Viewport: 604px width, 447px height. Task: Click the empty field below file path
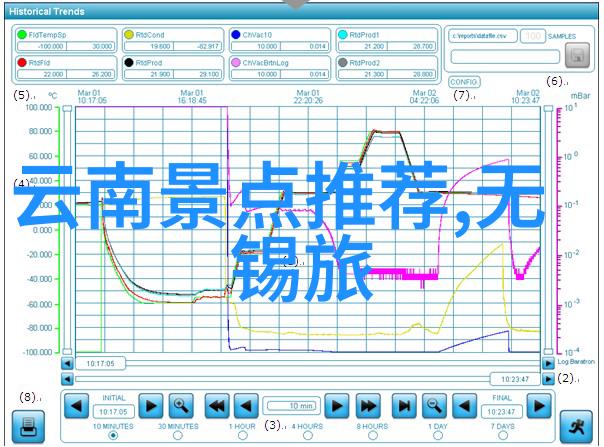[x=505, y=57]
